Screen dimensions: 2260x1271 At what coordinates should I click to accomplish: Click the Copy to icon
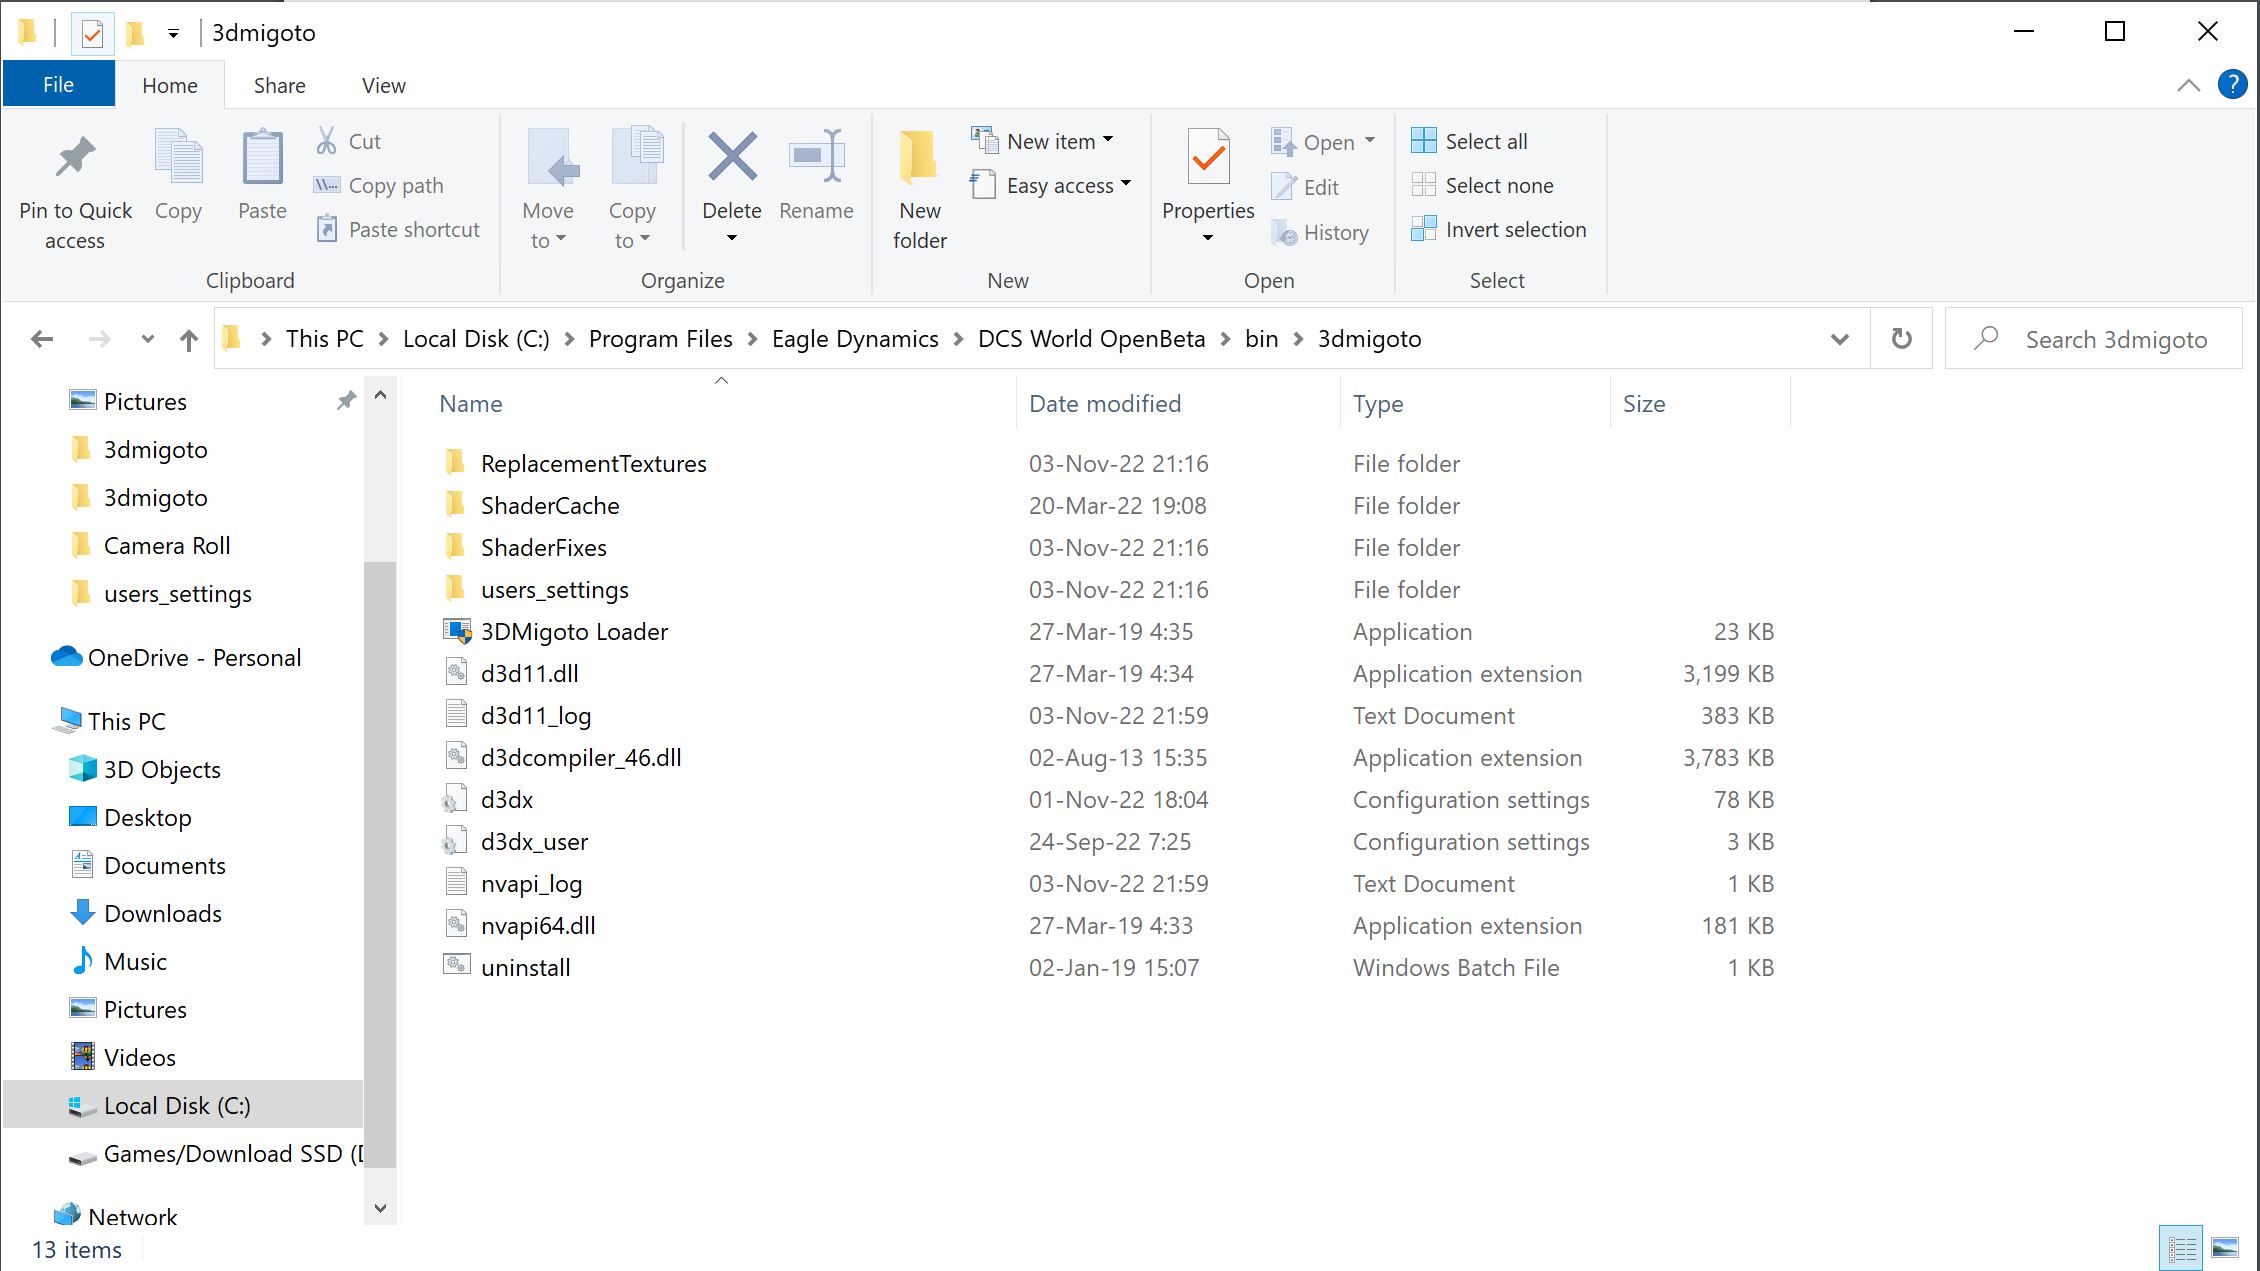636,158
